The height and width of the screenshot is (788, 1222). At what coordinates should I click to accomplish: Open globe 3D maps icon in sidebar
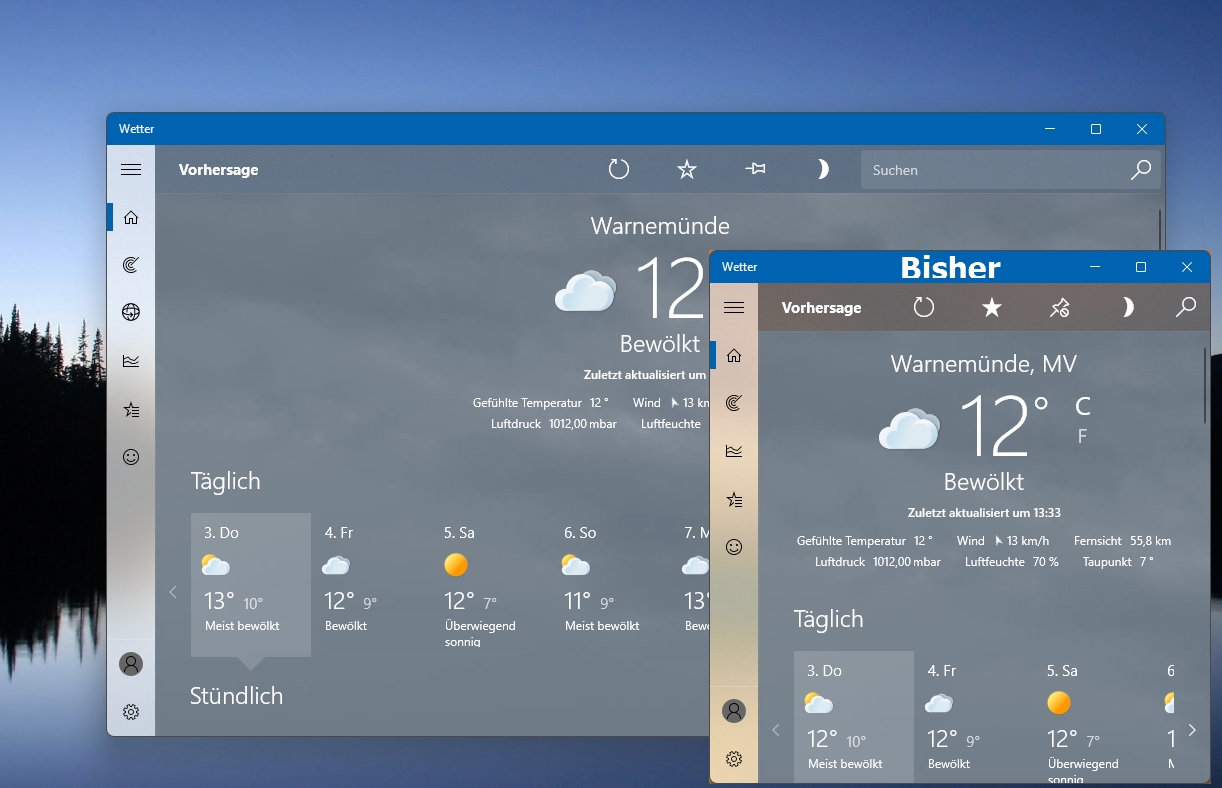[x=131, y=312]
